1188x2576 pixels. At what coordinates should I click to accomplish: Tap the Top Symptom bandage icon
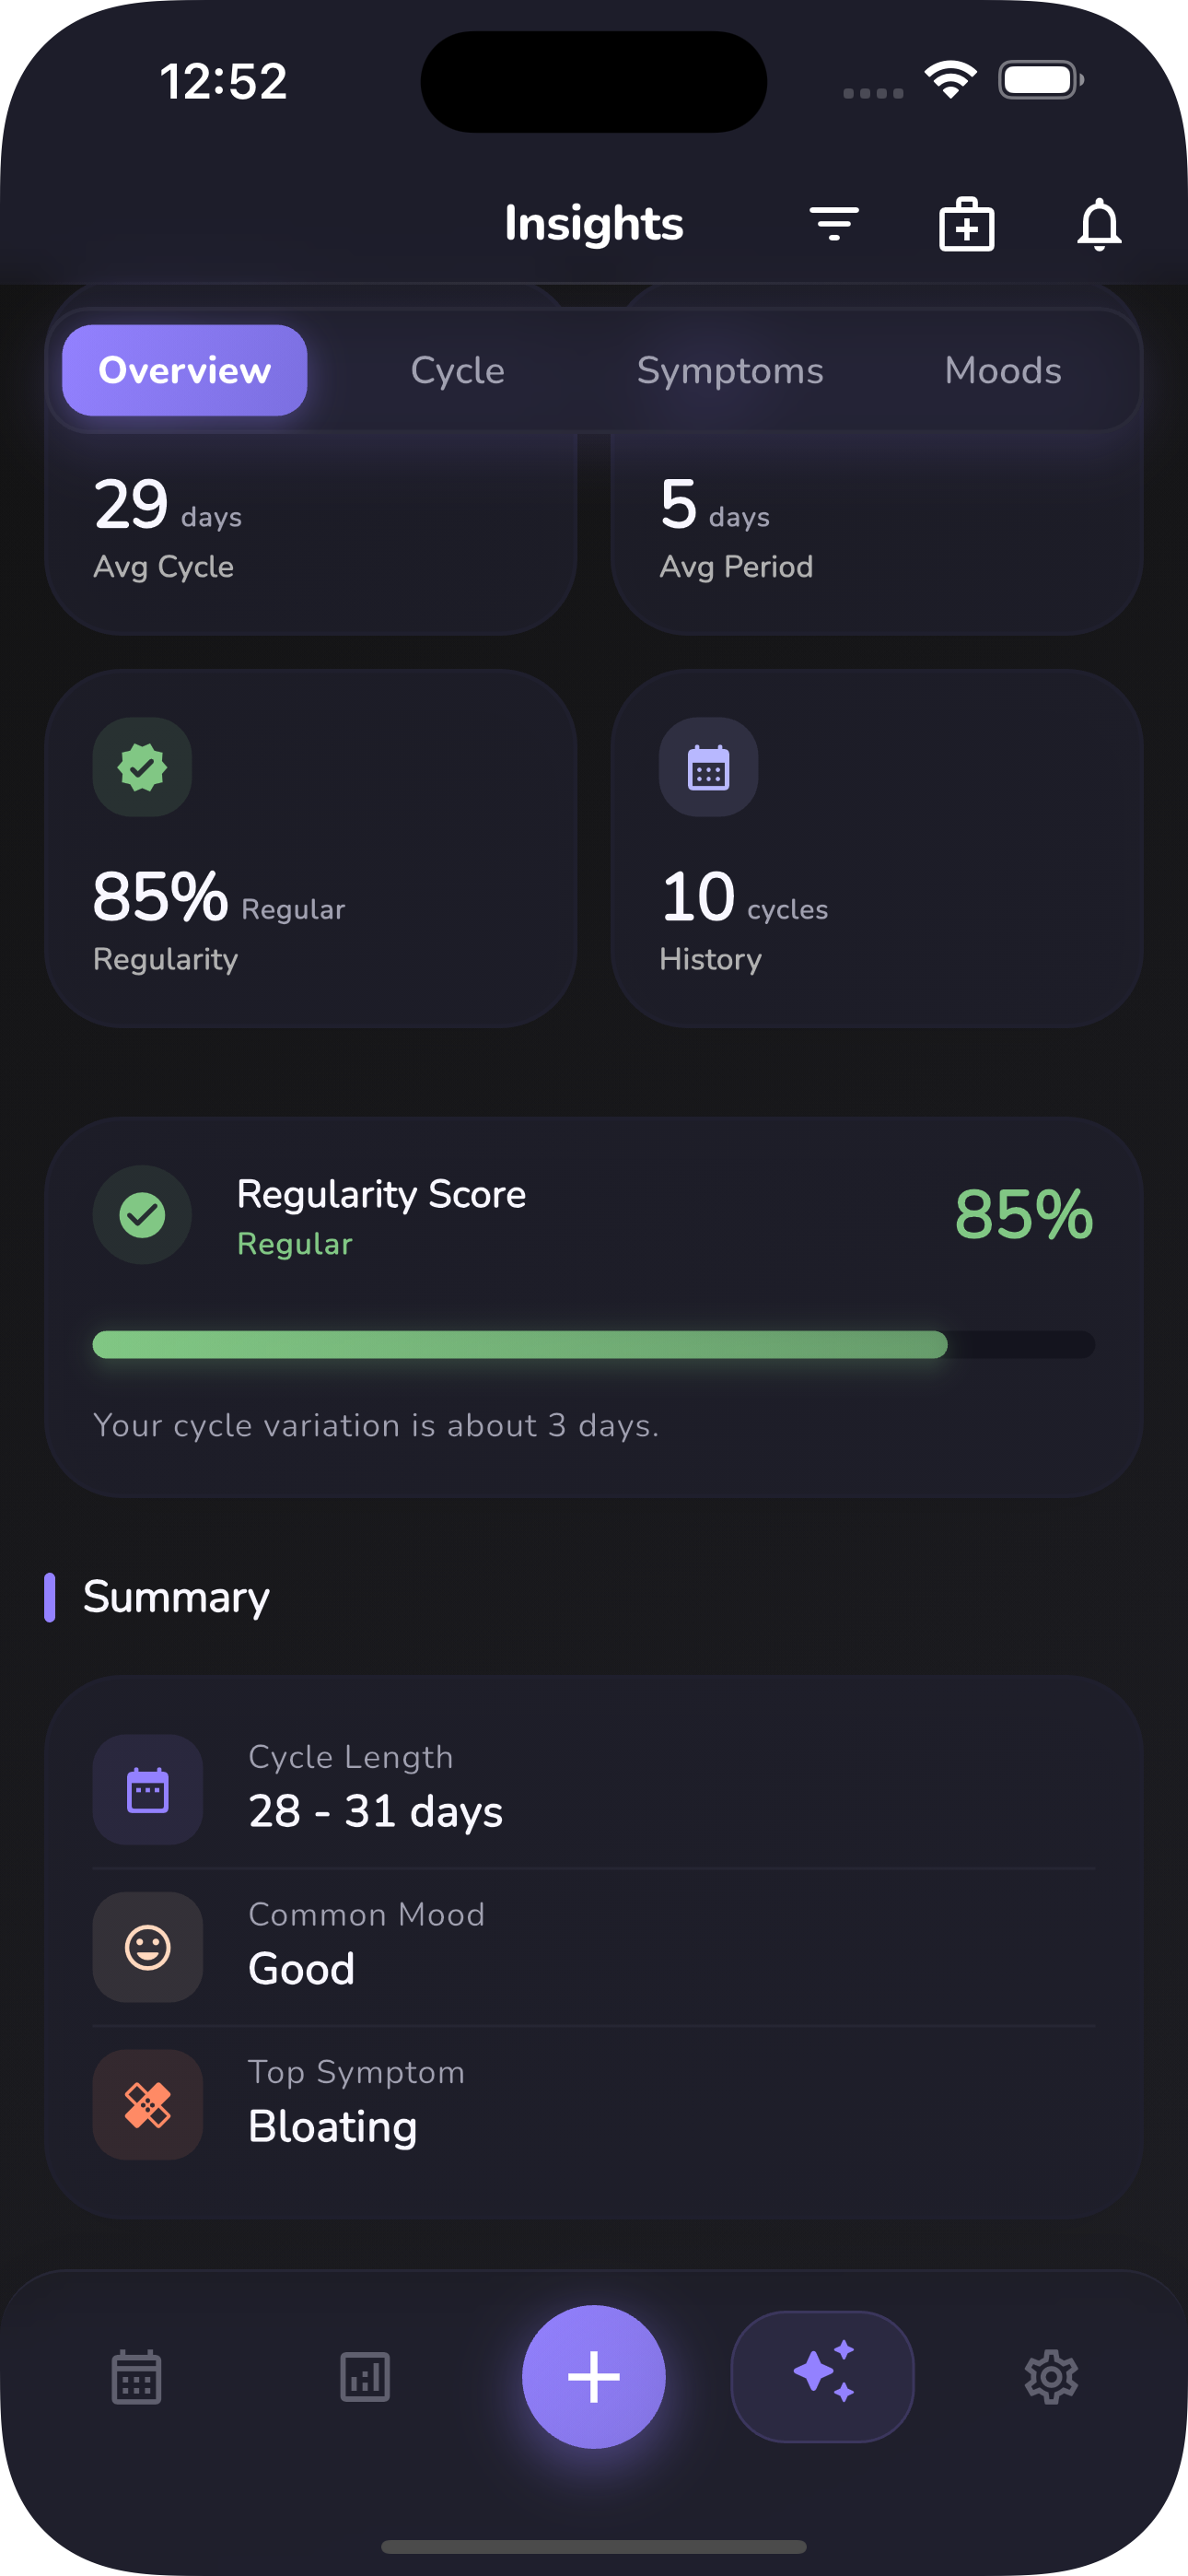pyautogui.click(x=148, y=2104)
